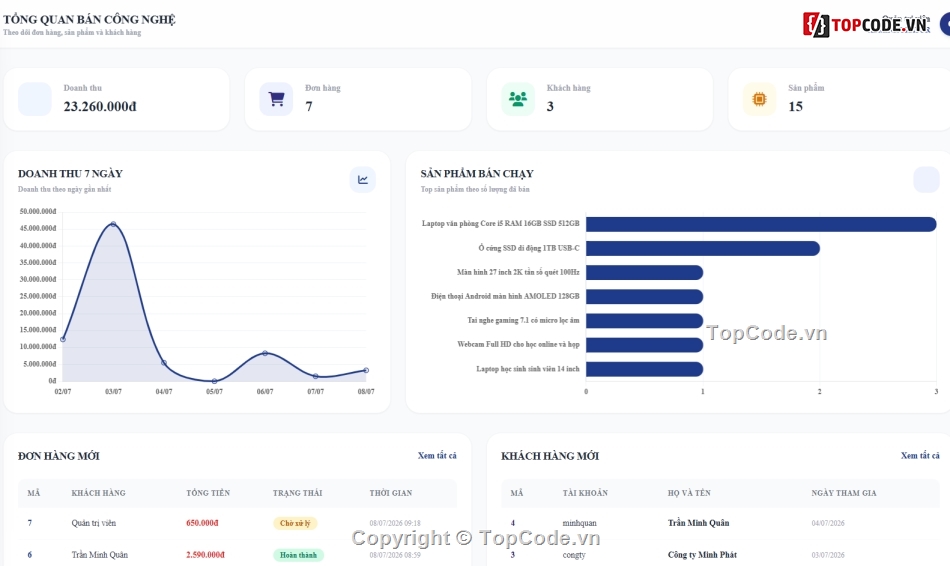The image size is (950, 566).
Task: Click the Hoàn thành status badge
Action: point(298,554)
